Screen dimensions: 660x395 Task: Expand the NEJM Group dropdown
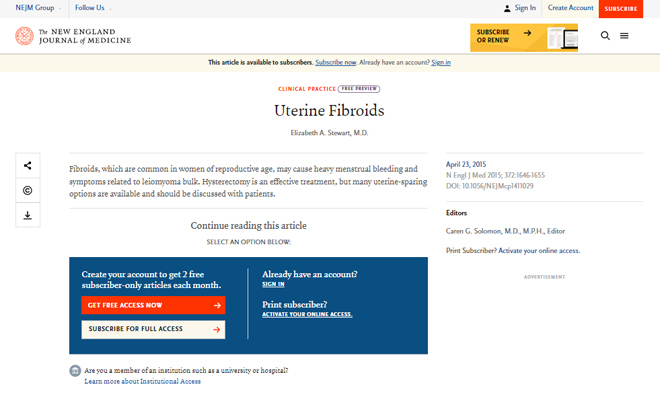(38, 8)
